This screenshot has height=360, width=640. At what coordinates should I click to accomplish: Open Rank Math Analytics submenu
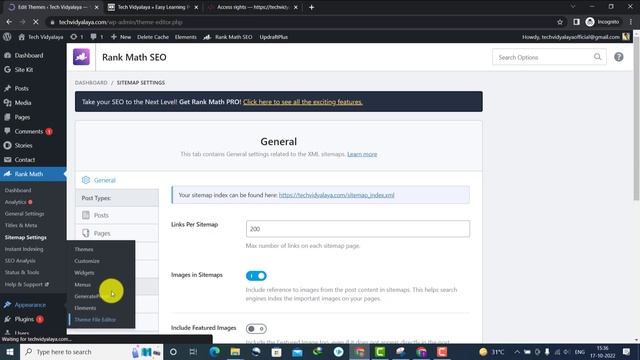click(x=16, y=202)
